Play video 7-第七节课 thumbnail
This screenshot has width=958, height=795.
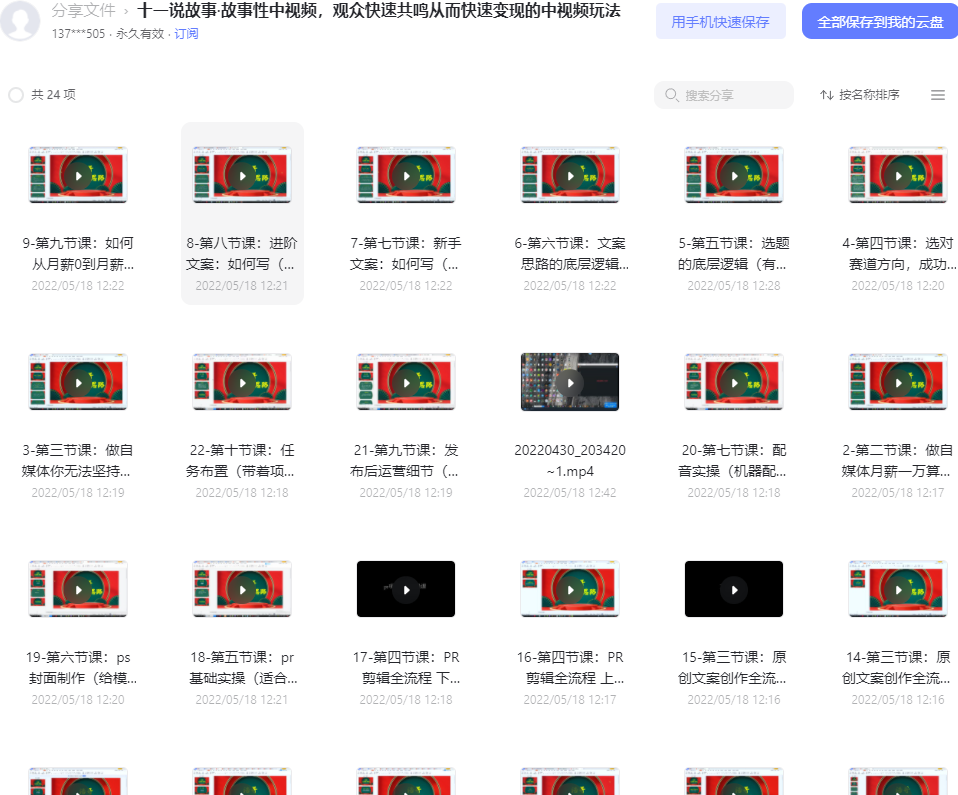click(x=406, y=175)
